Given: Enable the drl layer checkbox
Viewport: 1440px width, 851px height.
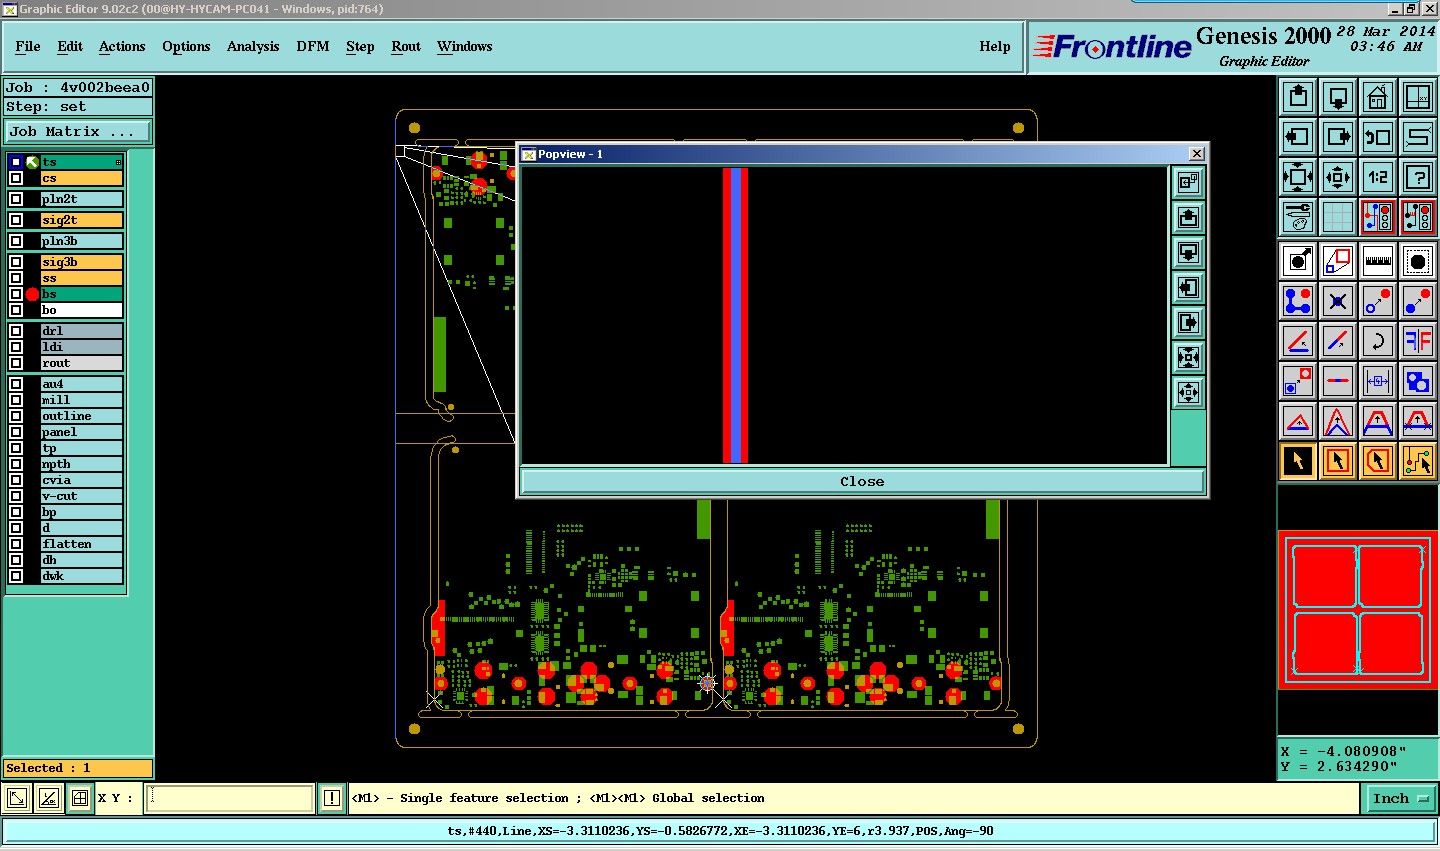Looking at the screenshot, I should (16, 331).
